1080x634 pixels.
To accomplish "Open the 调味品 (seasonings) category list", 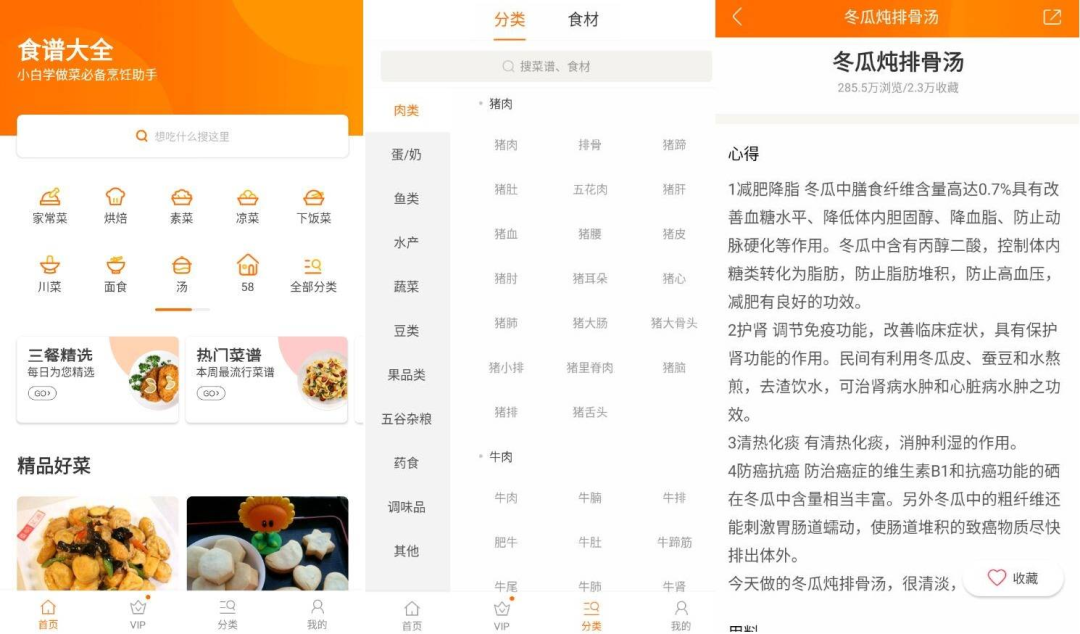I will pos(408,506).
